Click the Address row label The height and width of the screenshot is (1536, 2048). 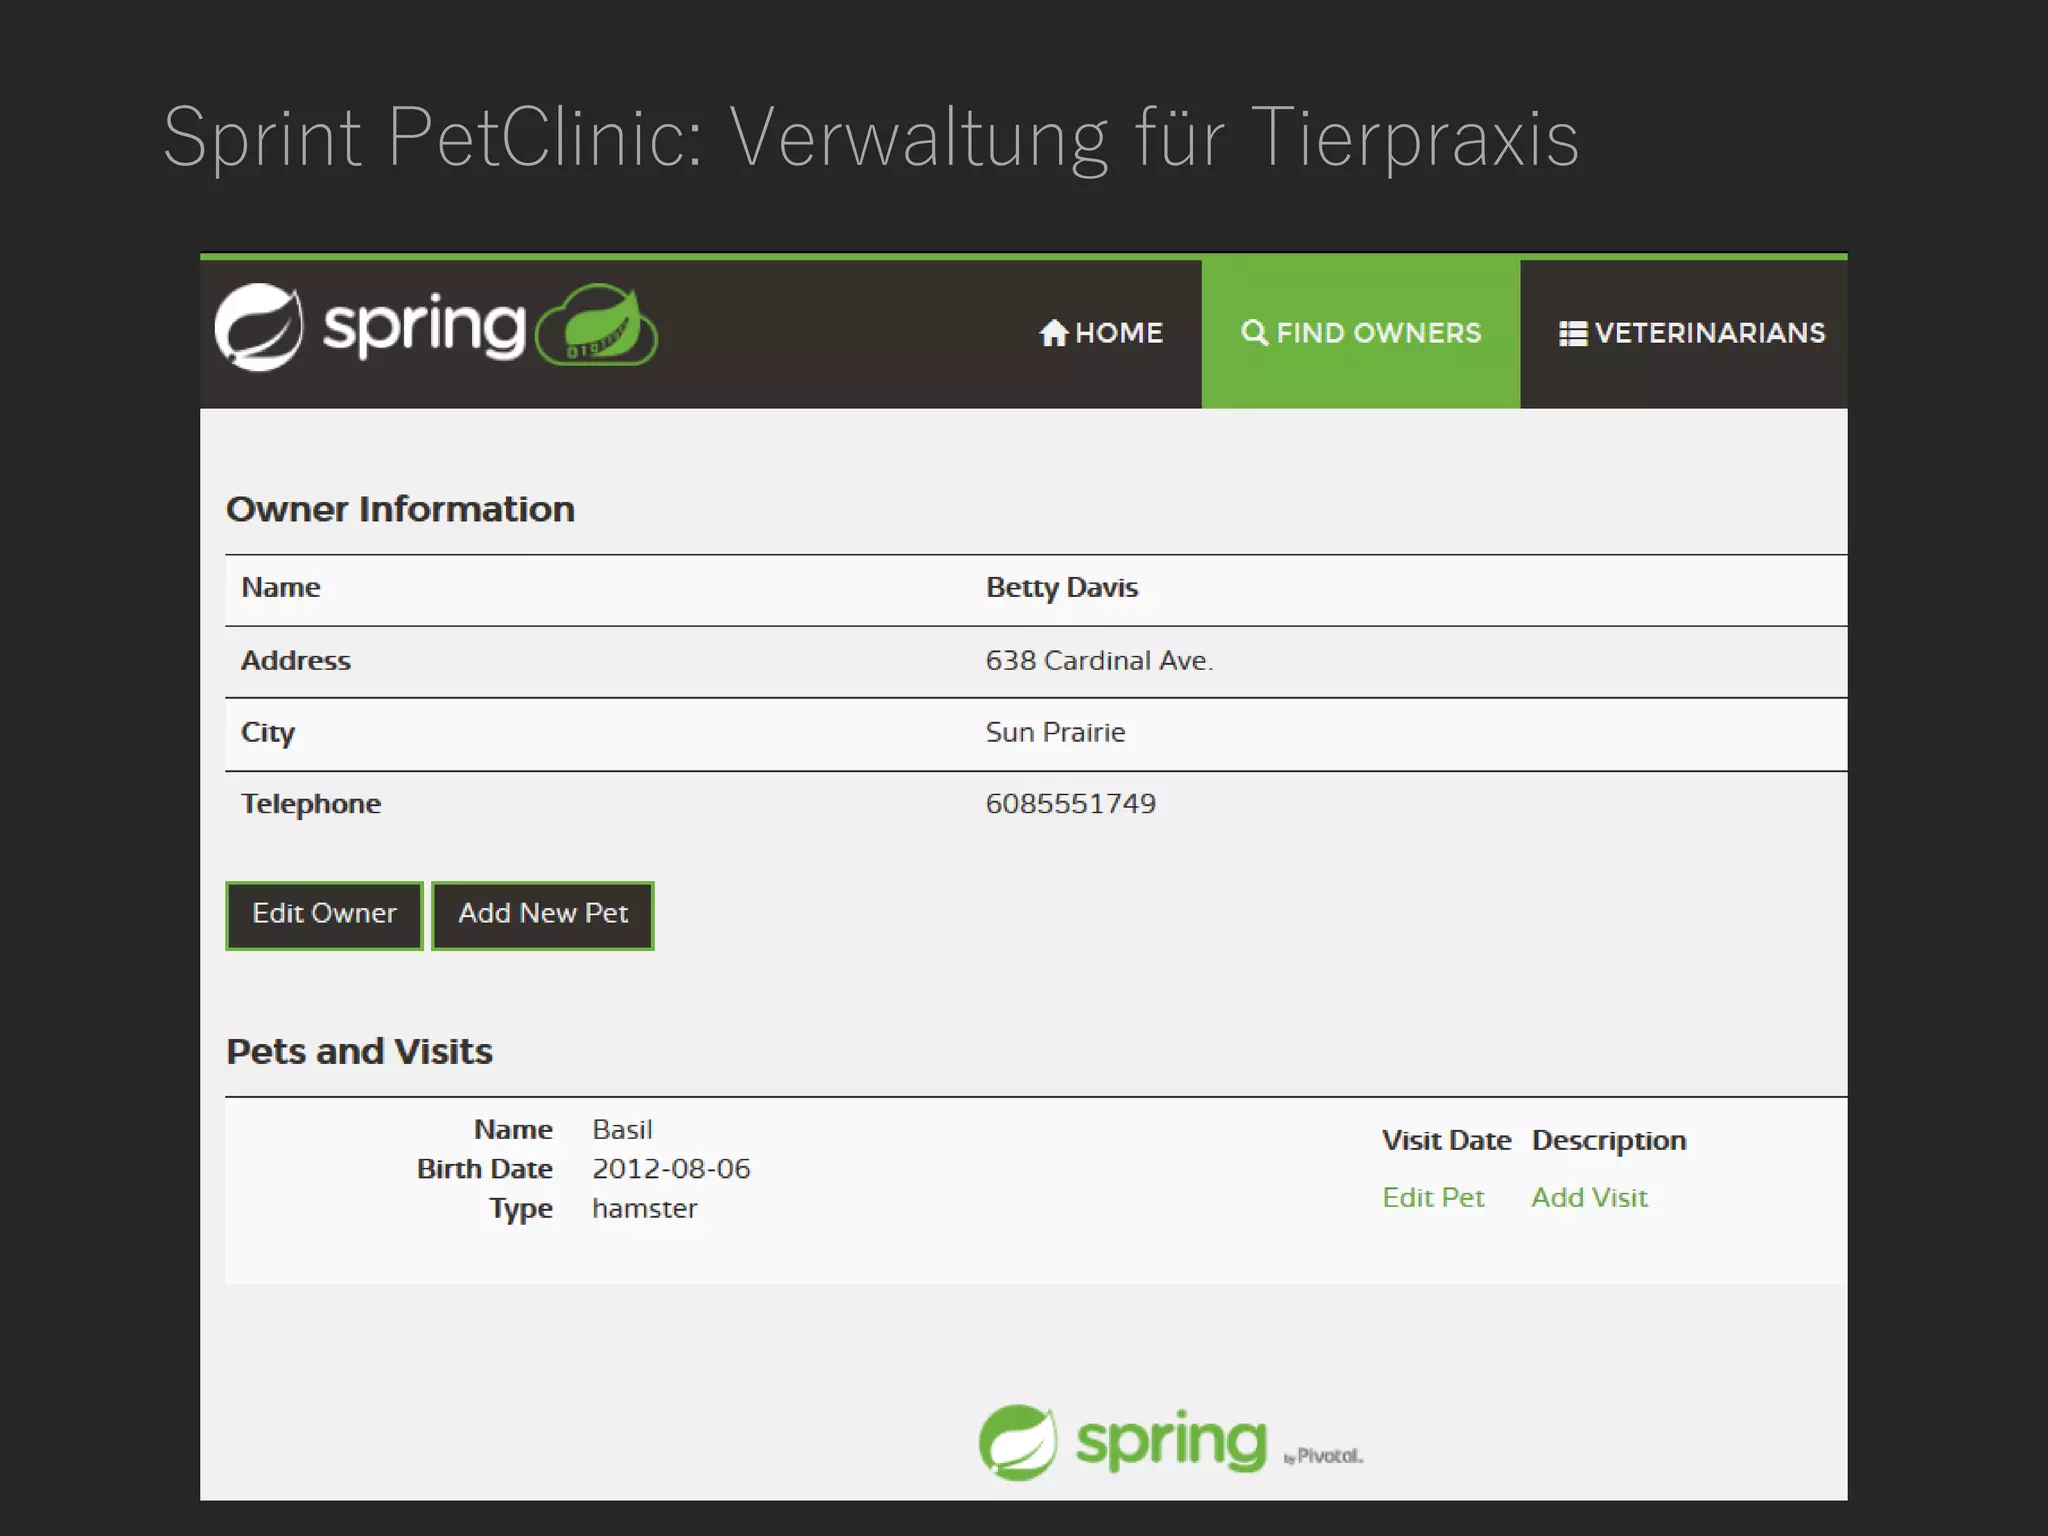[296, 661]
